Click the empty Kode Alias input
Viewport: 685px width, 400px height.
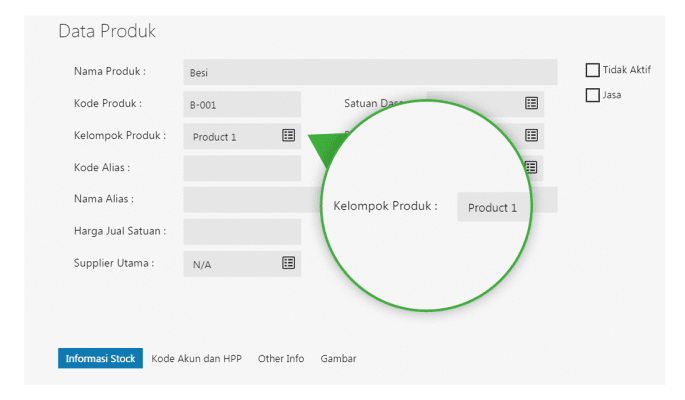[x=242, y=168]
